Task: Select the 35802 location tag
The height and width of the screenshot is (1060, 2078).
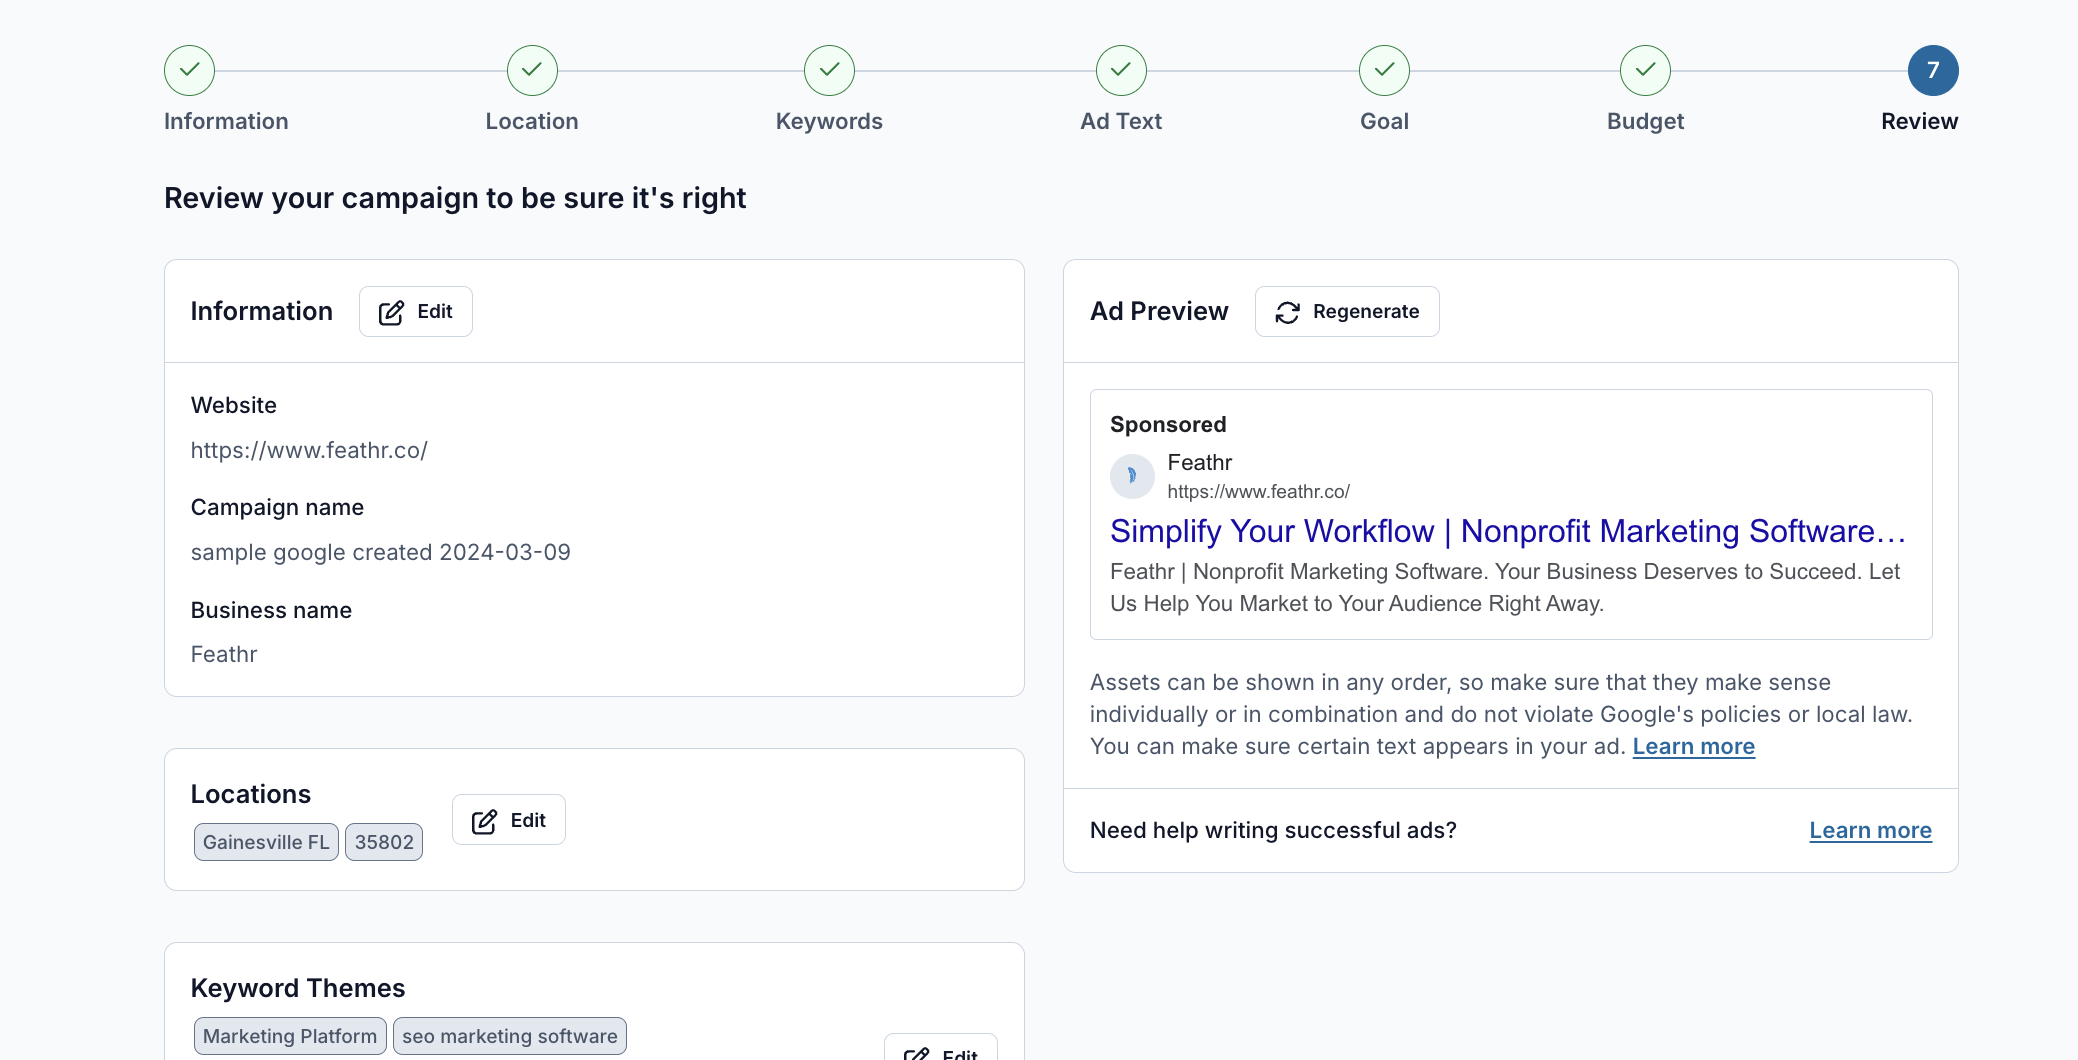Action: pyautogui.click(x=384, y=842)
